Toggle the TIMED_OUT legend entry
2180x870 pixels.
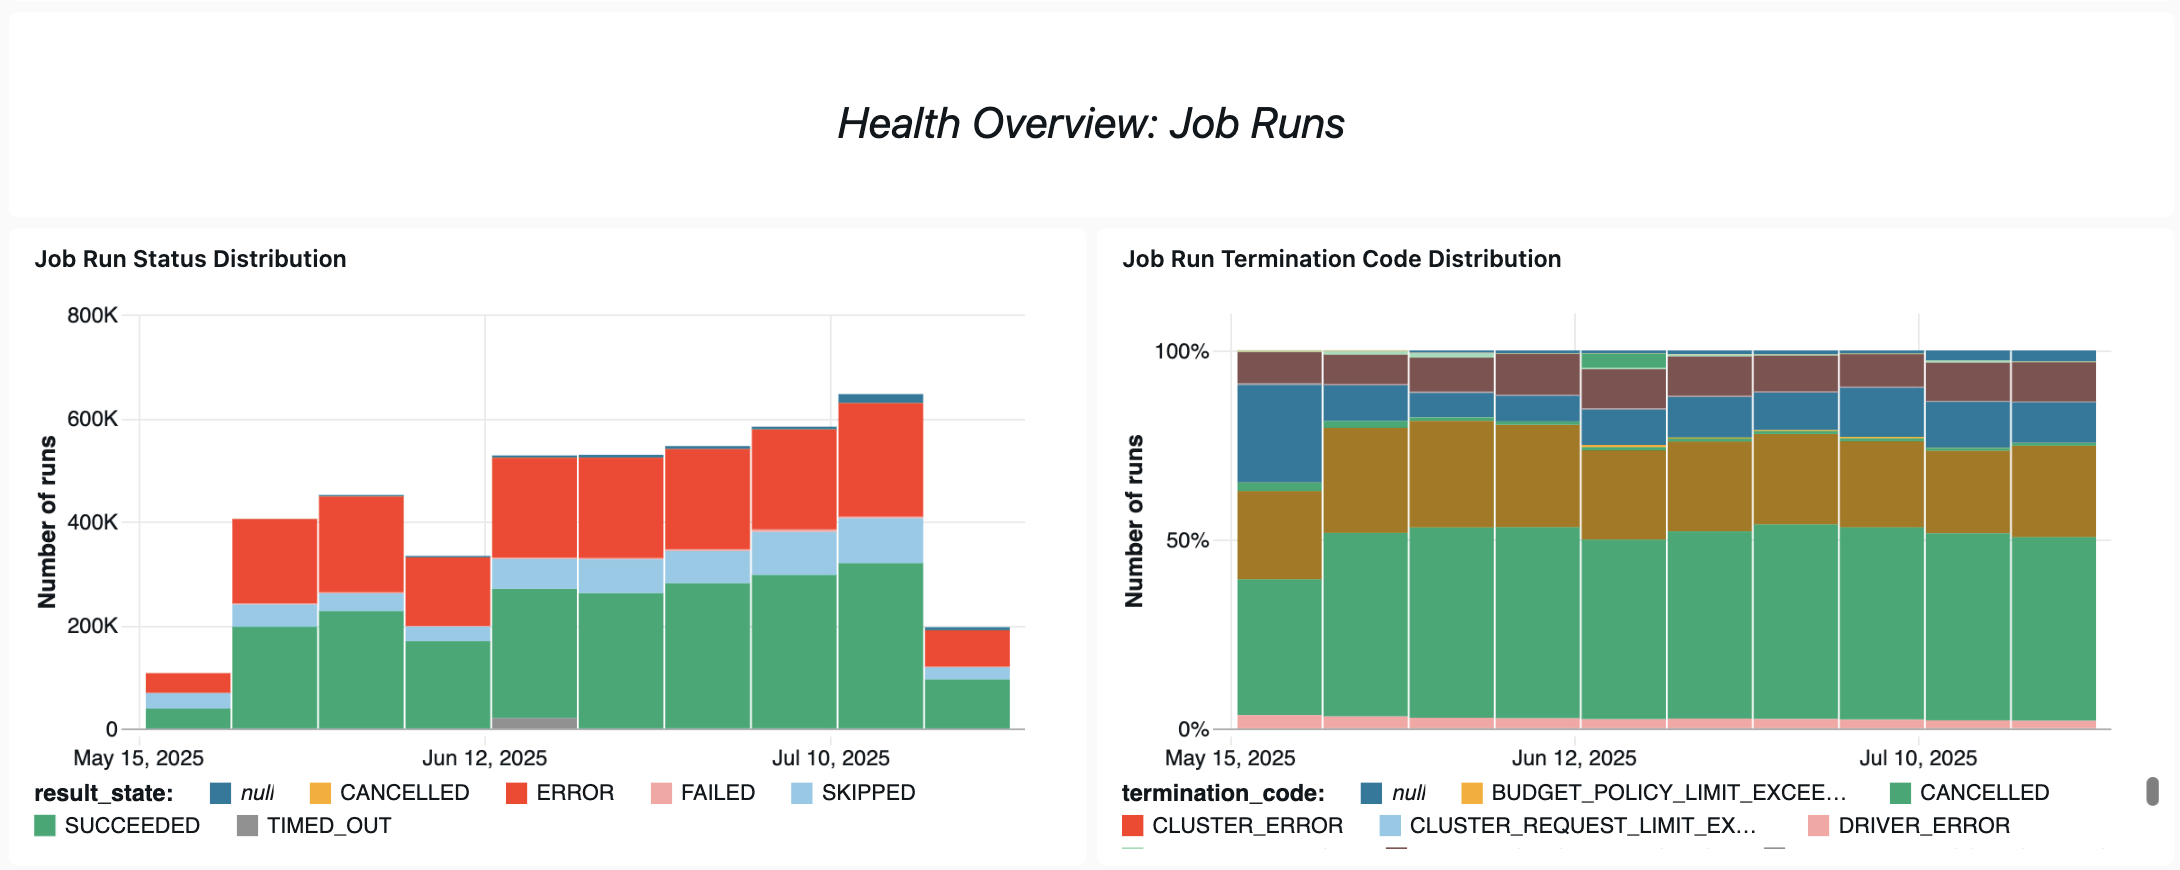click(x=328, y=826)
